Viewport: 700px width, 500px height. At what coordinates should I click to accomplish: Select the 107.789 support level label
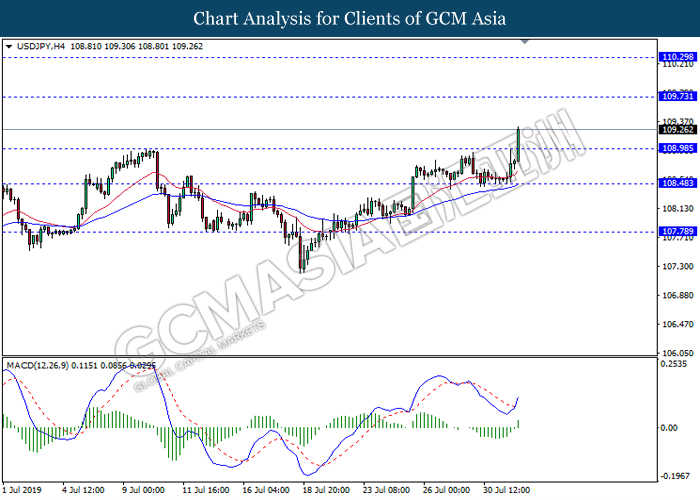coord(678,231)
